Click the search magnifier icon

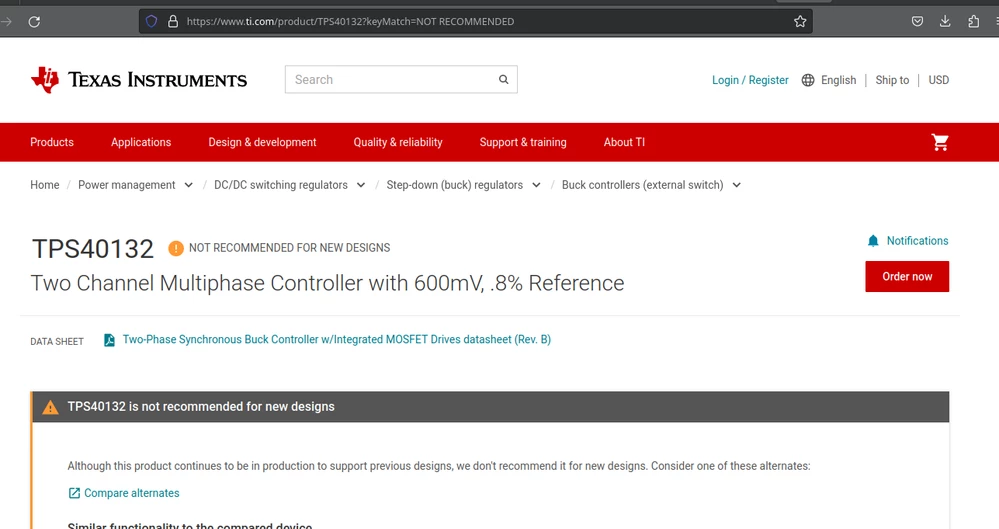pos(503,80)
